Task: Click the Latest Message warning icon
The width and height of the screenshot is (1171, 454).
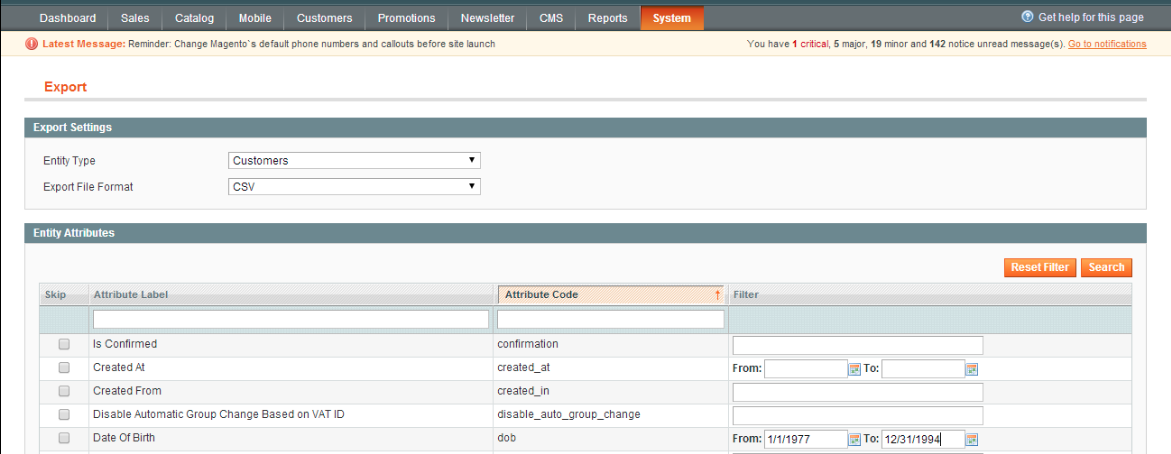Action: 32,44
